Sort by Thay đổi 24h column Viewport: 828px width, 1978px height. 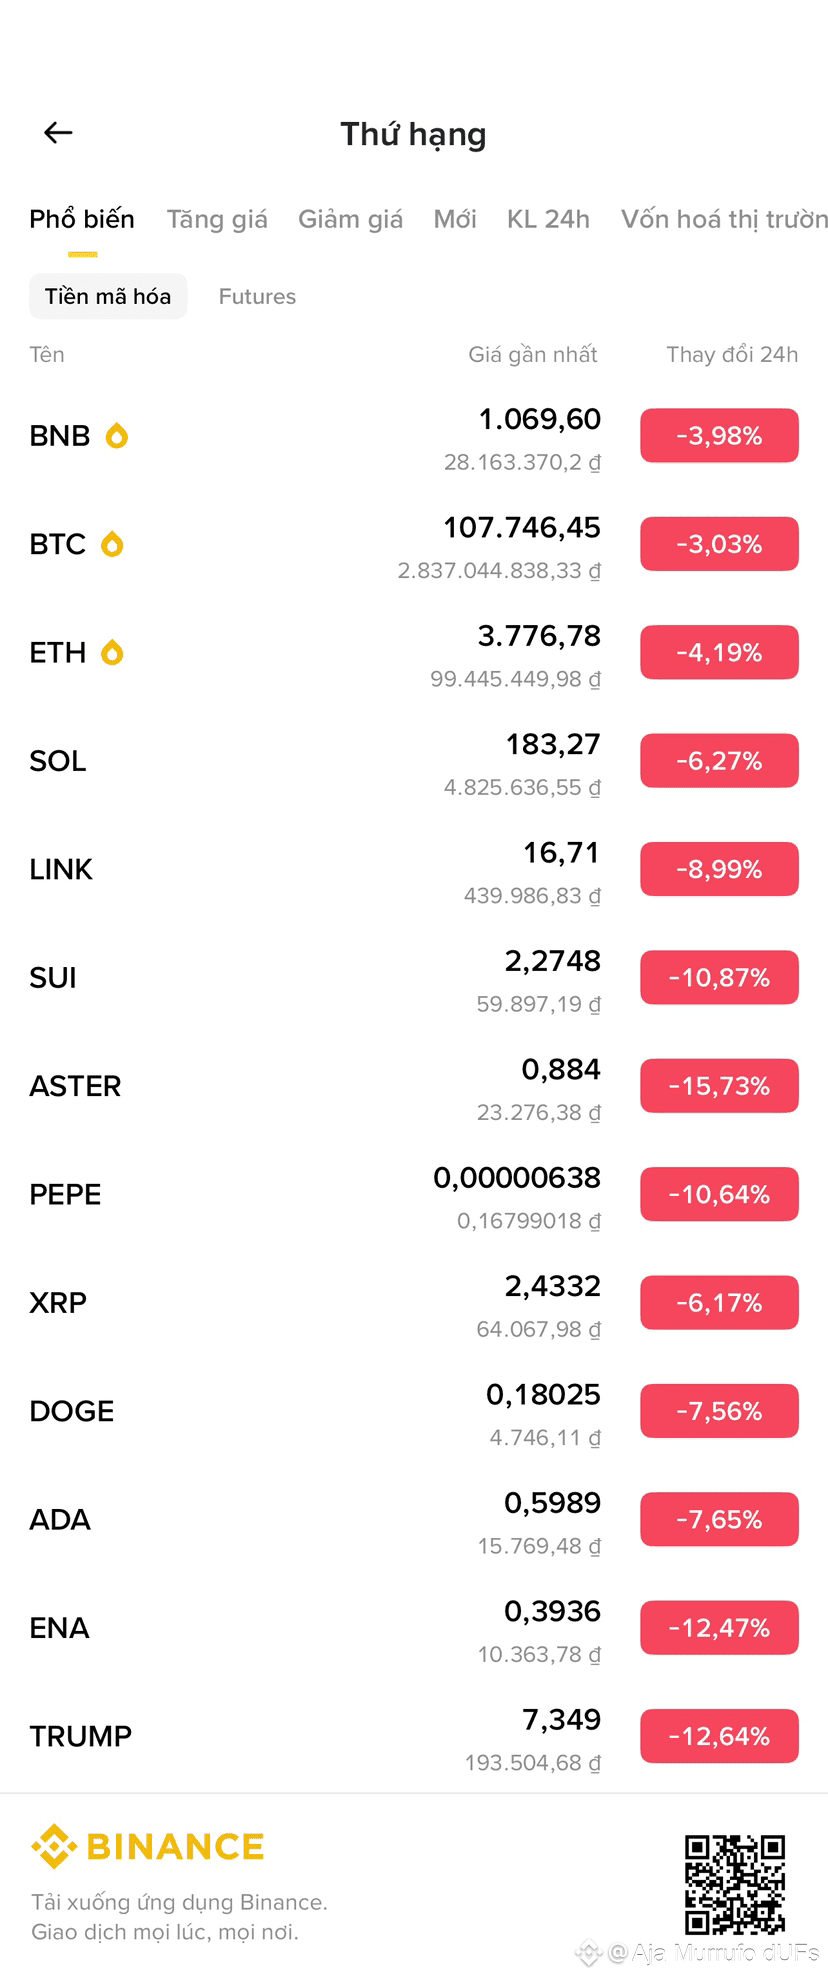[732, 355]
